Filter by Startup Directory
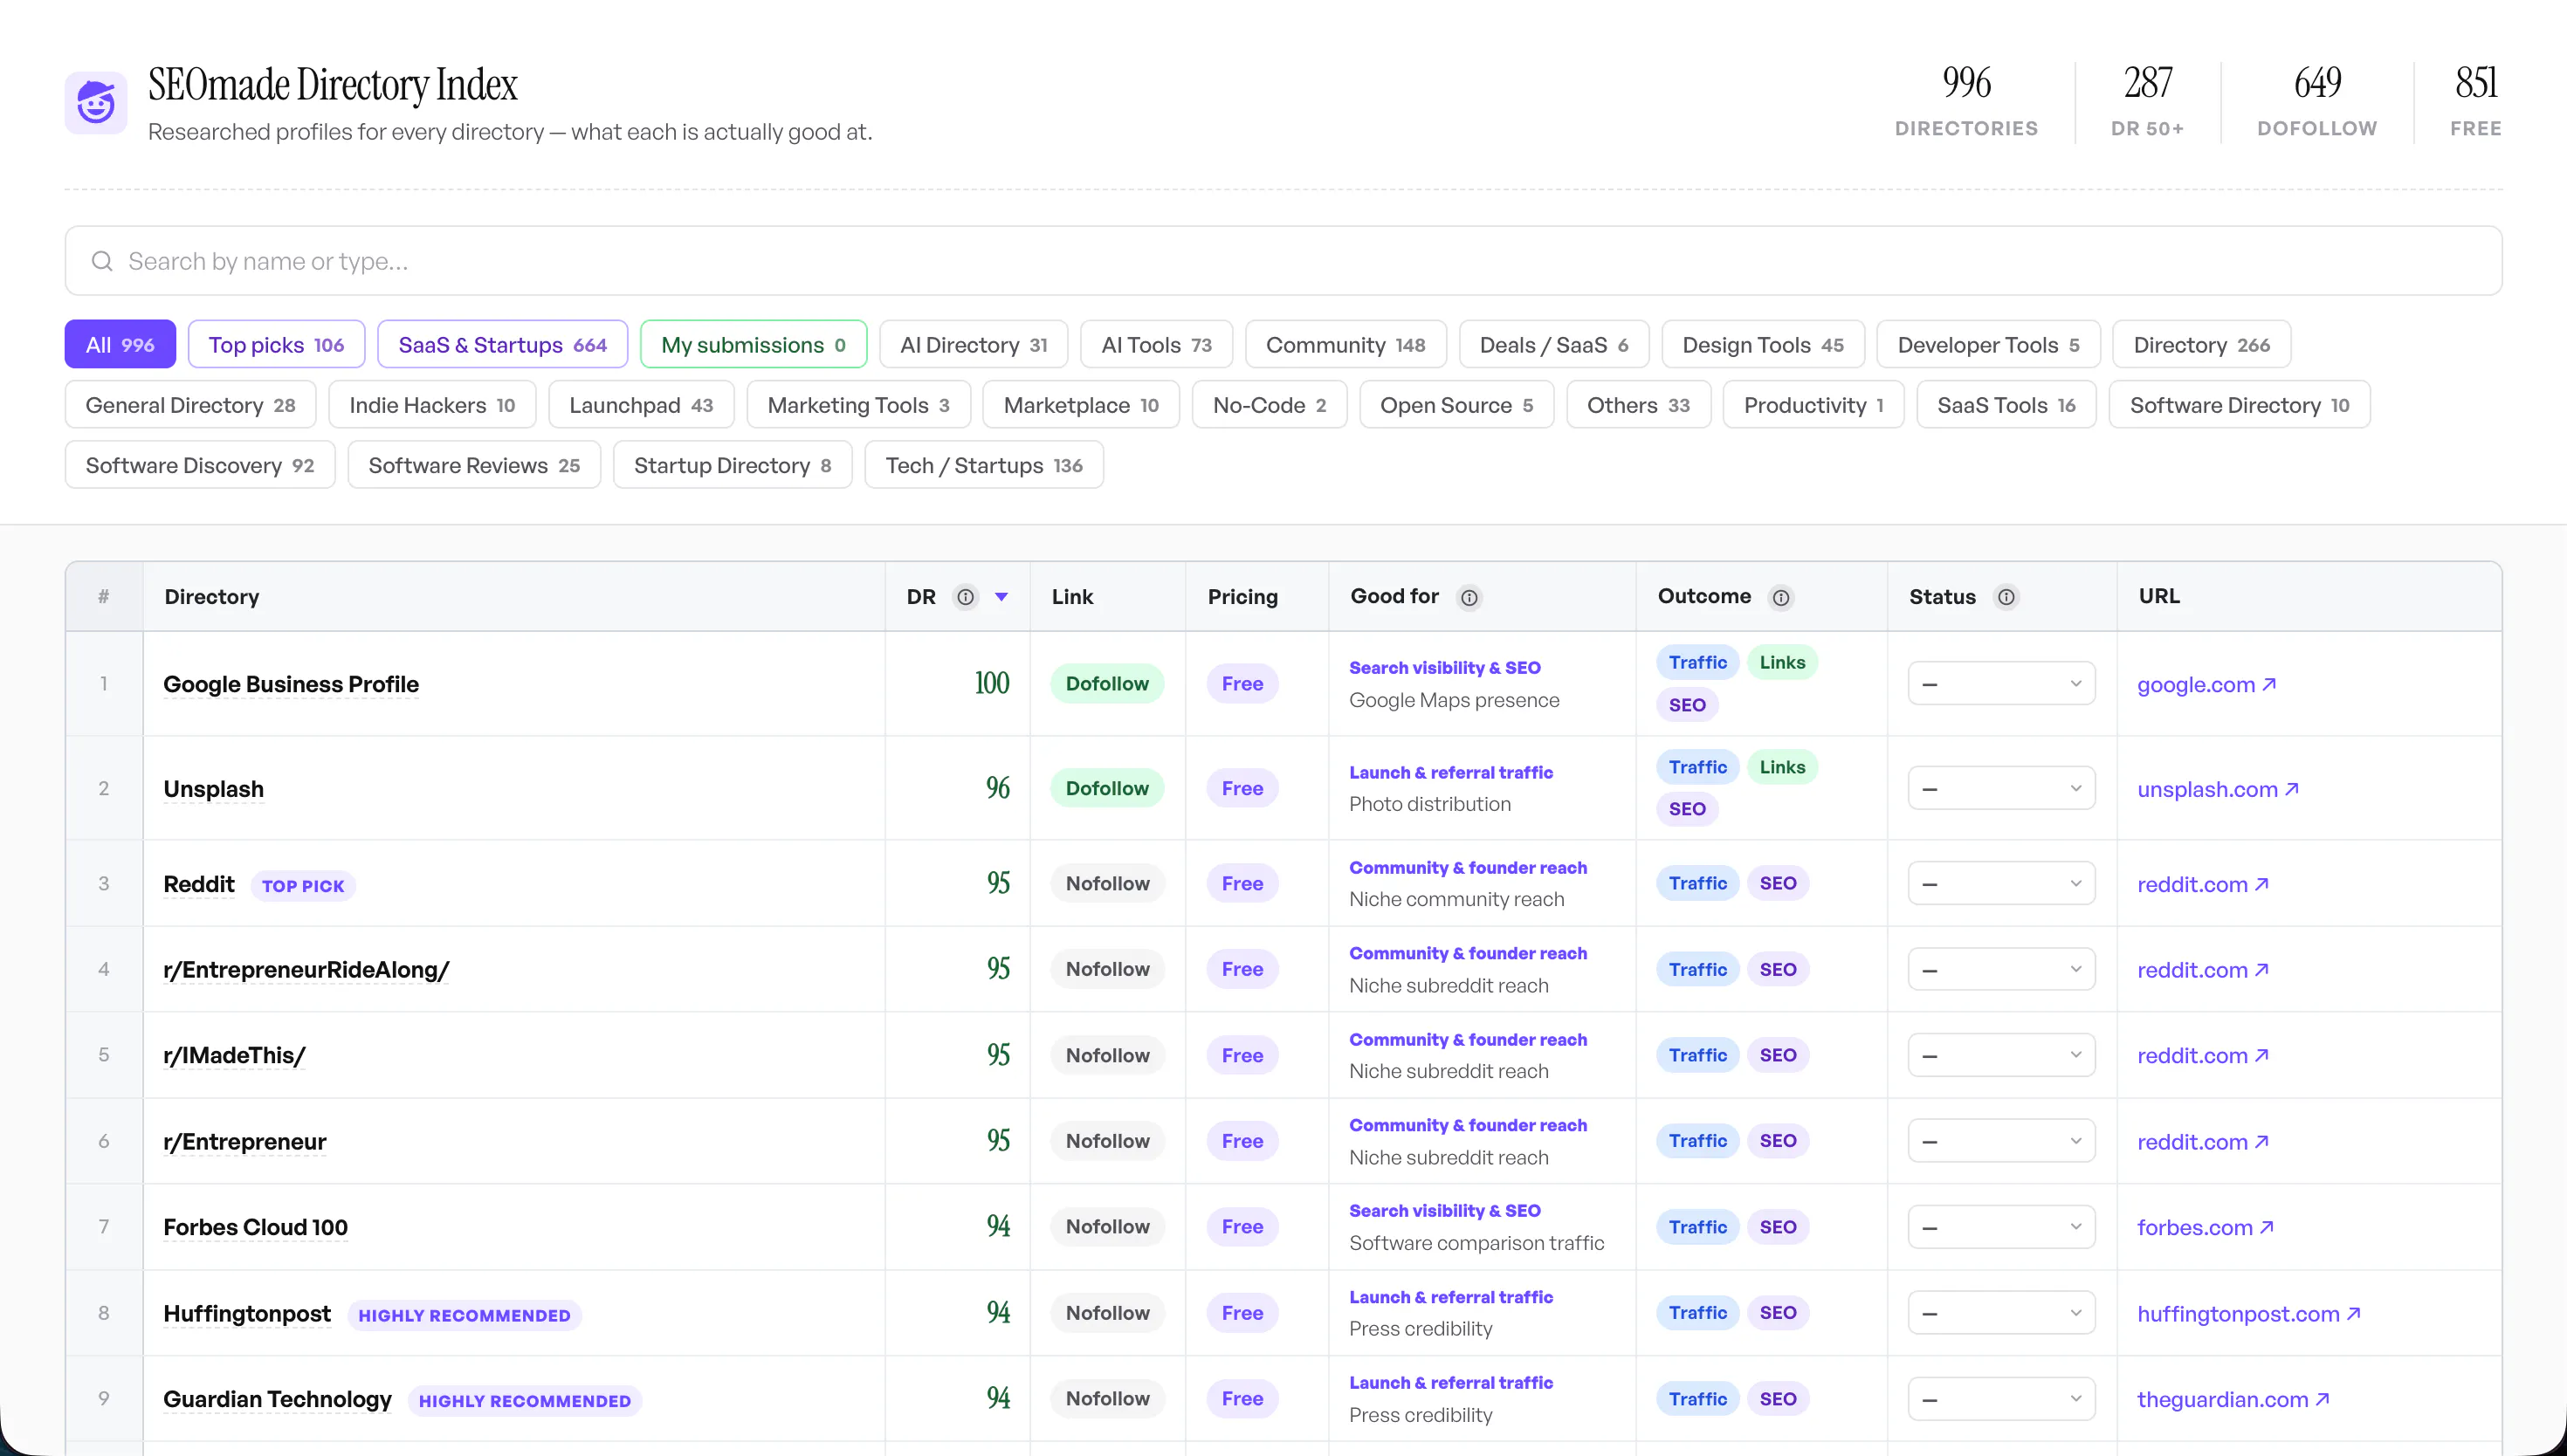This screenshot has height=1456, width=2567. [x=732, y=465]
